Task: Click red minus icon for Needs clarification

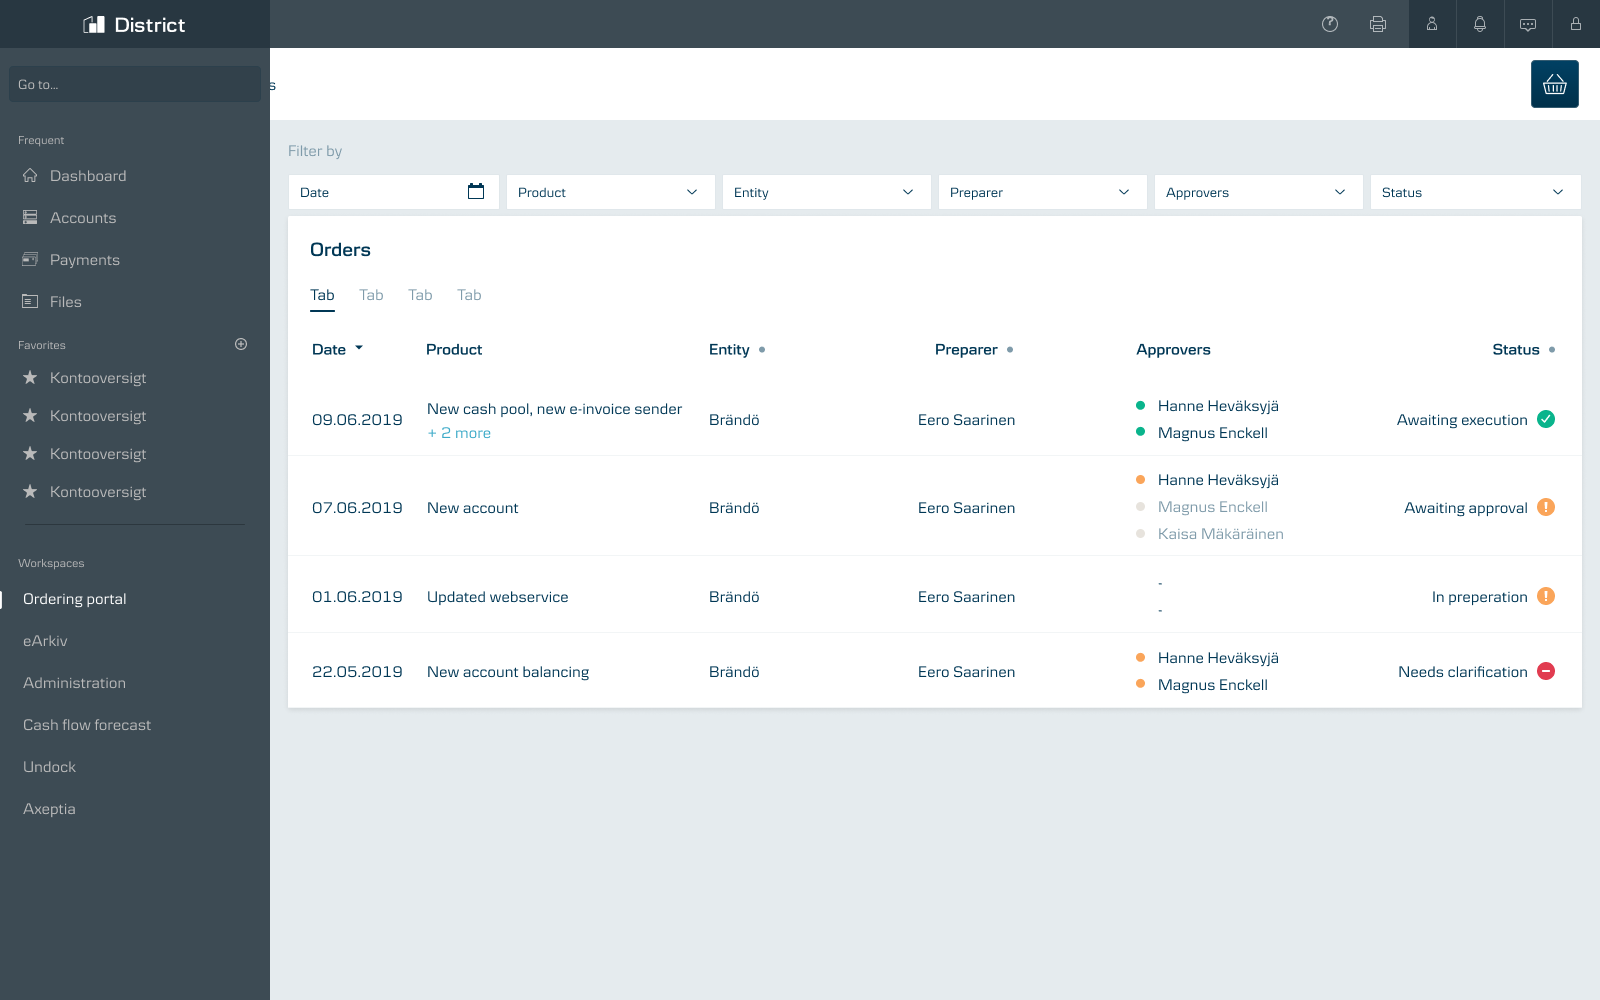Action: tap(1546, 671)
